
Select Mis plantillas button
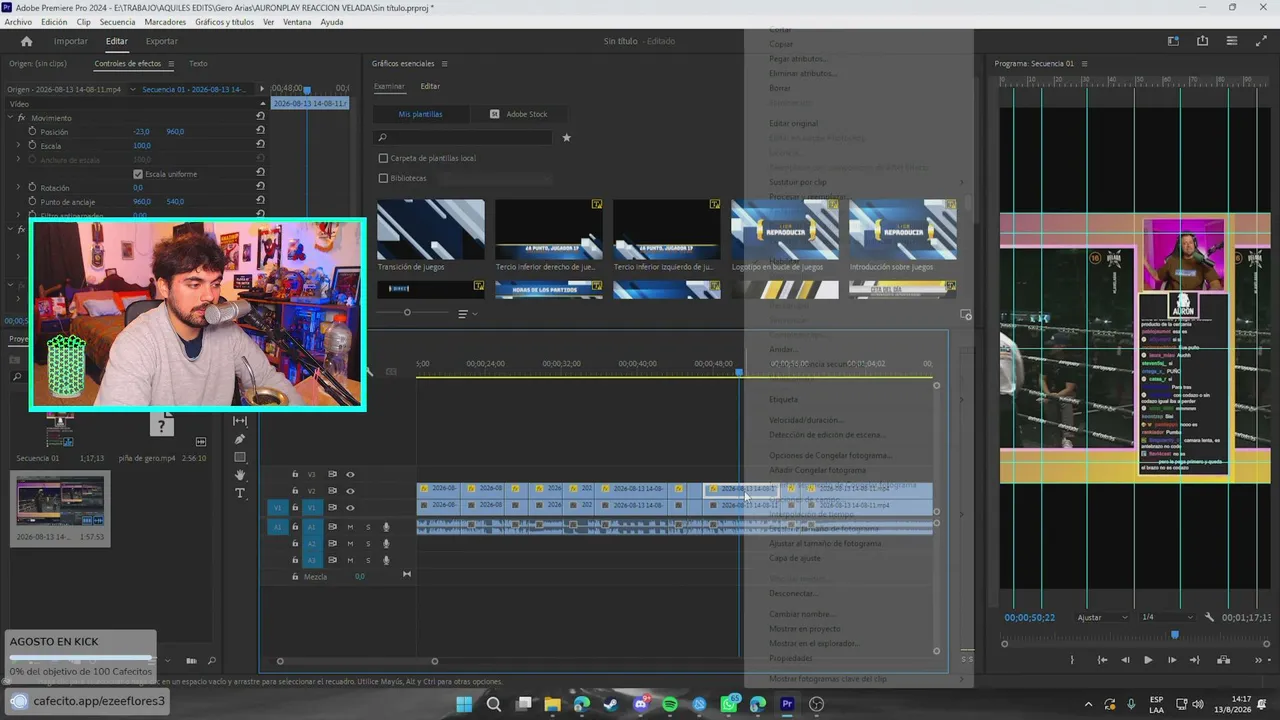tap(420, 114)
